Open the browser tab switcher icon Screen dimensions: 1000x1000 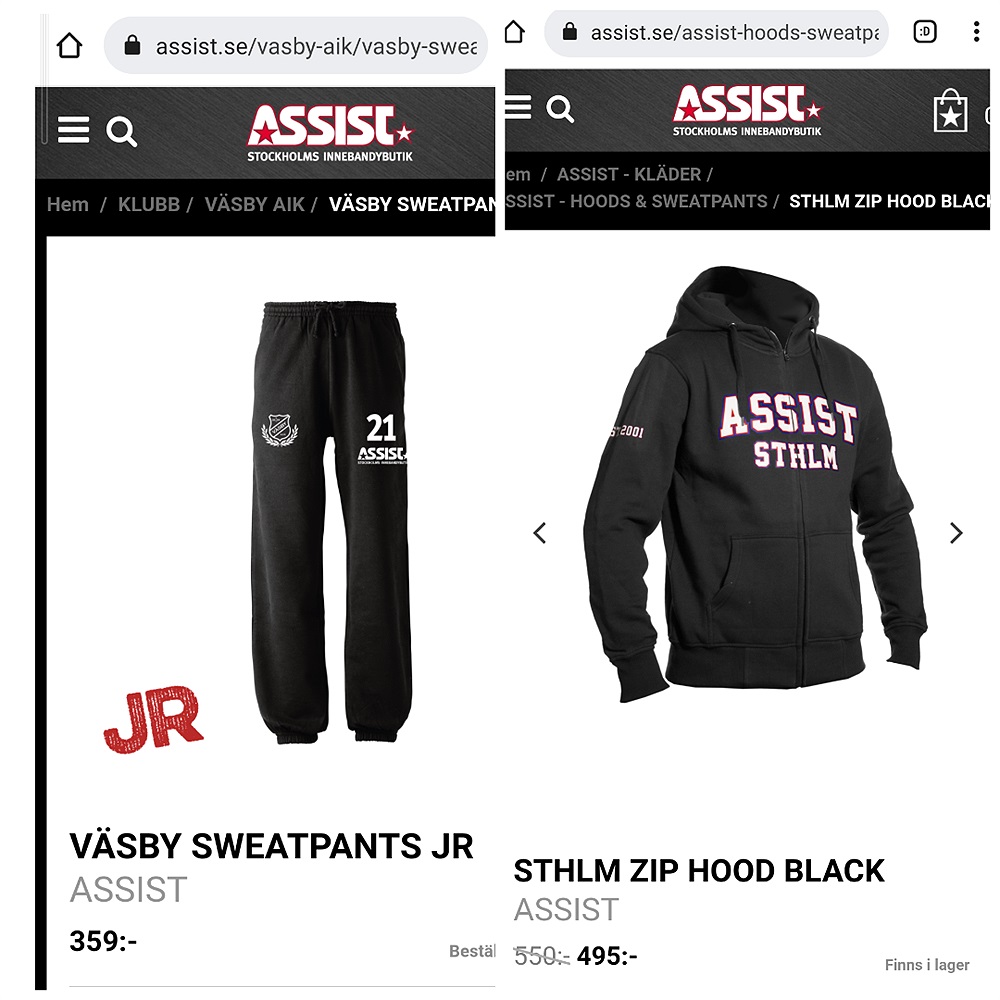pyautogui.click(x=925, y=31)
